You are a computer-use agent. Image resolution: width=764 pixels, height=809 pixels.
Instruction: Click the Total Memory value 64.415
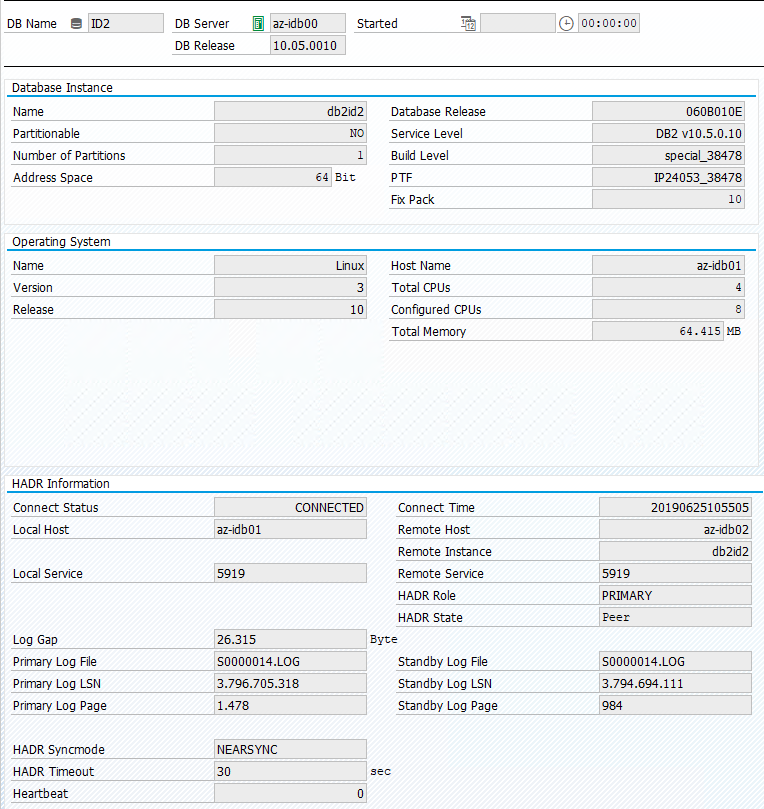tap(658, 332)
